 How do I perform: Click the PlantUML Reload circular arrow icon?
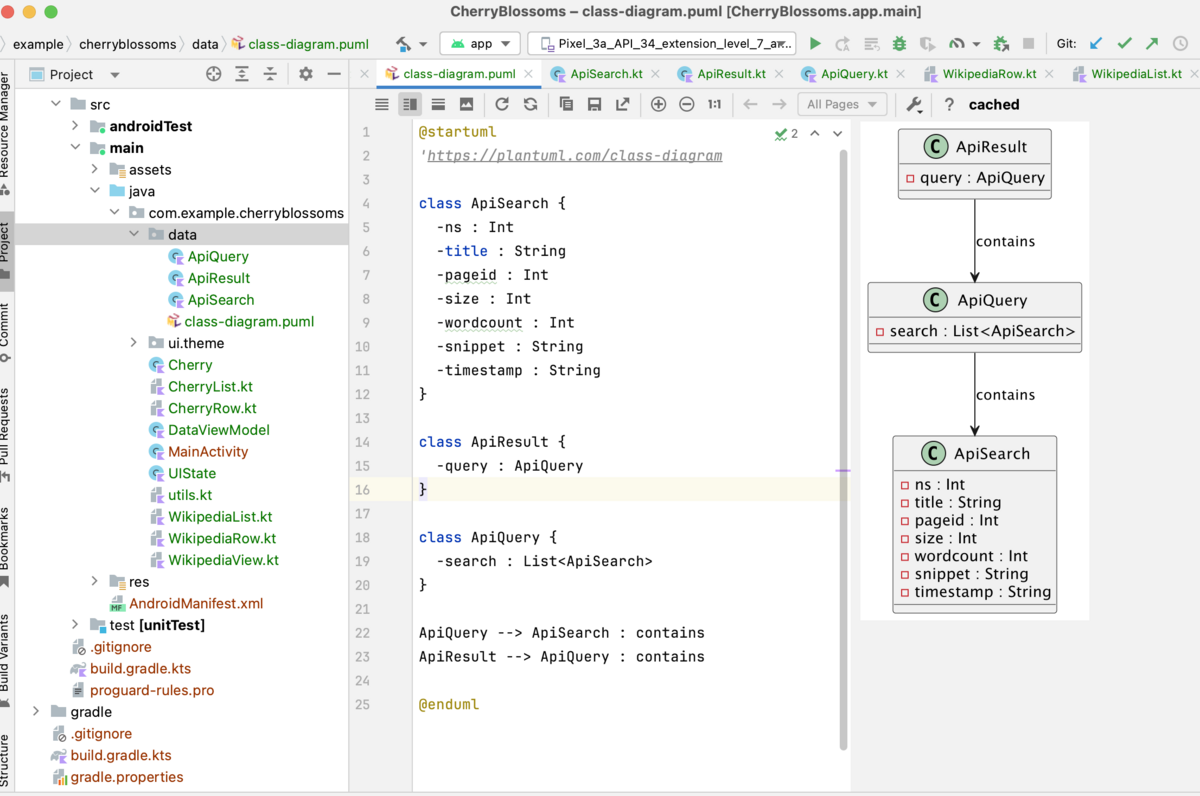point(502,104)
